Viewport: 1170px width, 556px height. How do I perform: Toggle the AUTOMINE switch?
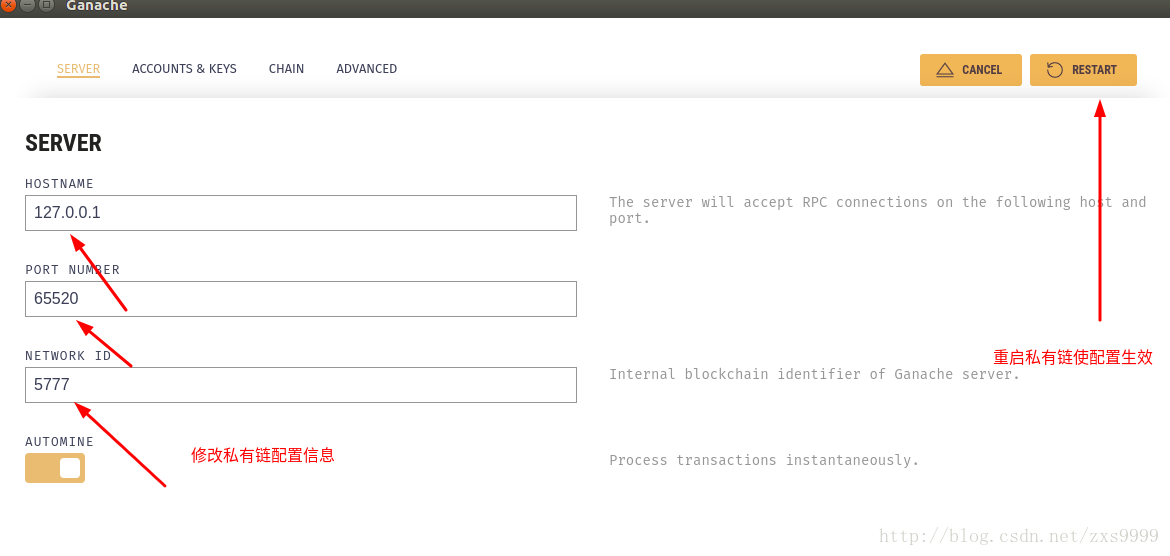point(55,468)
